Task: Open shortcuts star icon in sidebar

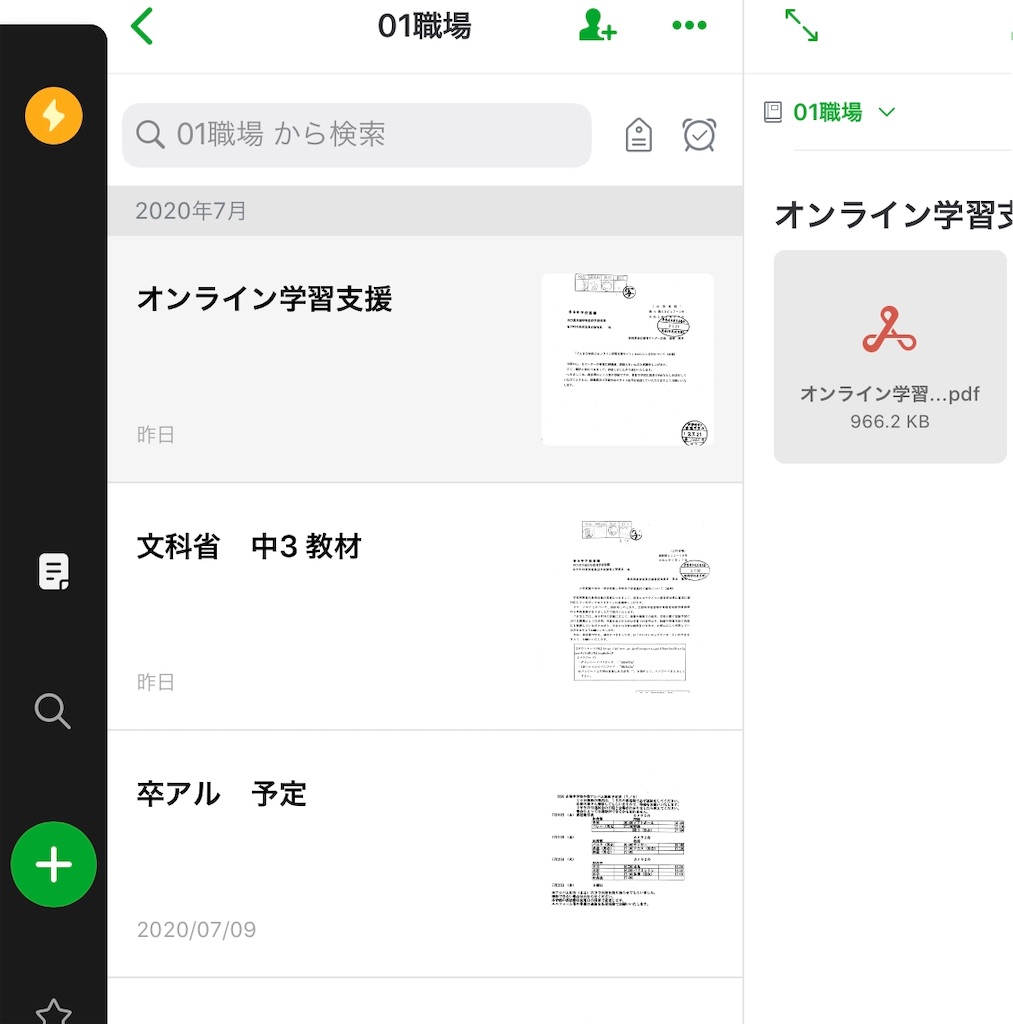Action: coord(54,1011)
